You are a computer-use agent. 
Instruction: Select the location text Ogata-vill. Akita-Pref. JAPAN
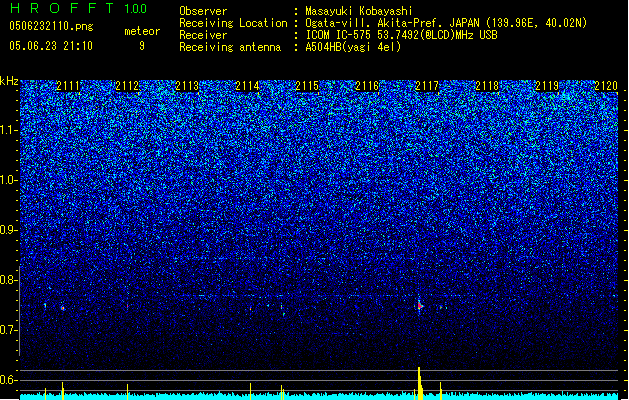click(392, 23)
